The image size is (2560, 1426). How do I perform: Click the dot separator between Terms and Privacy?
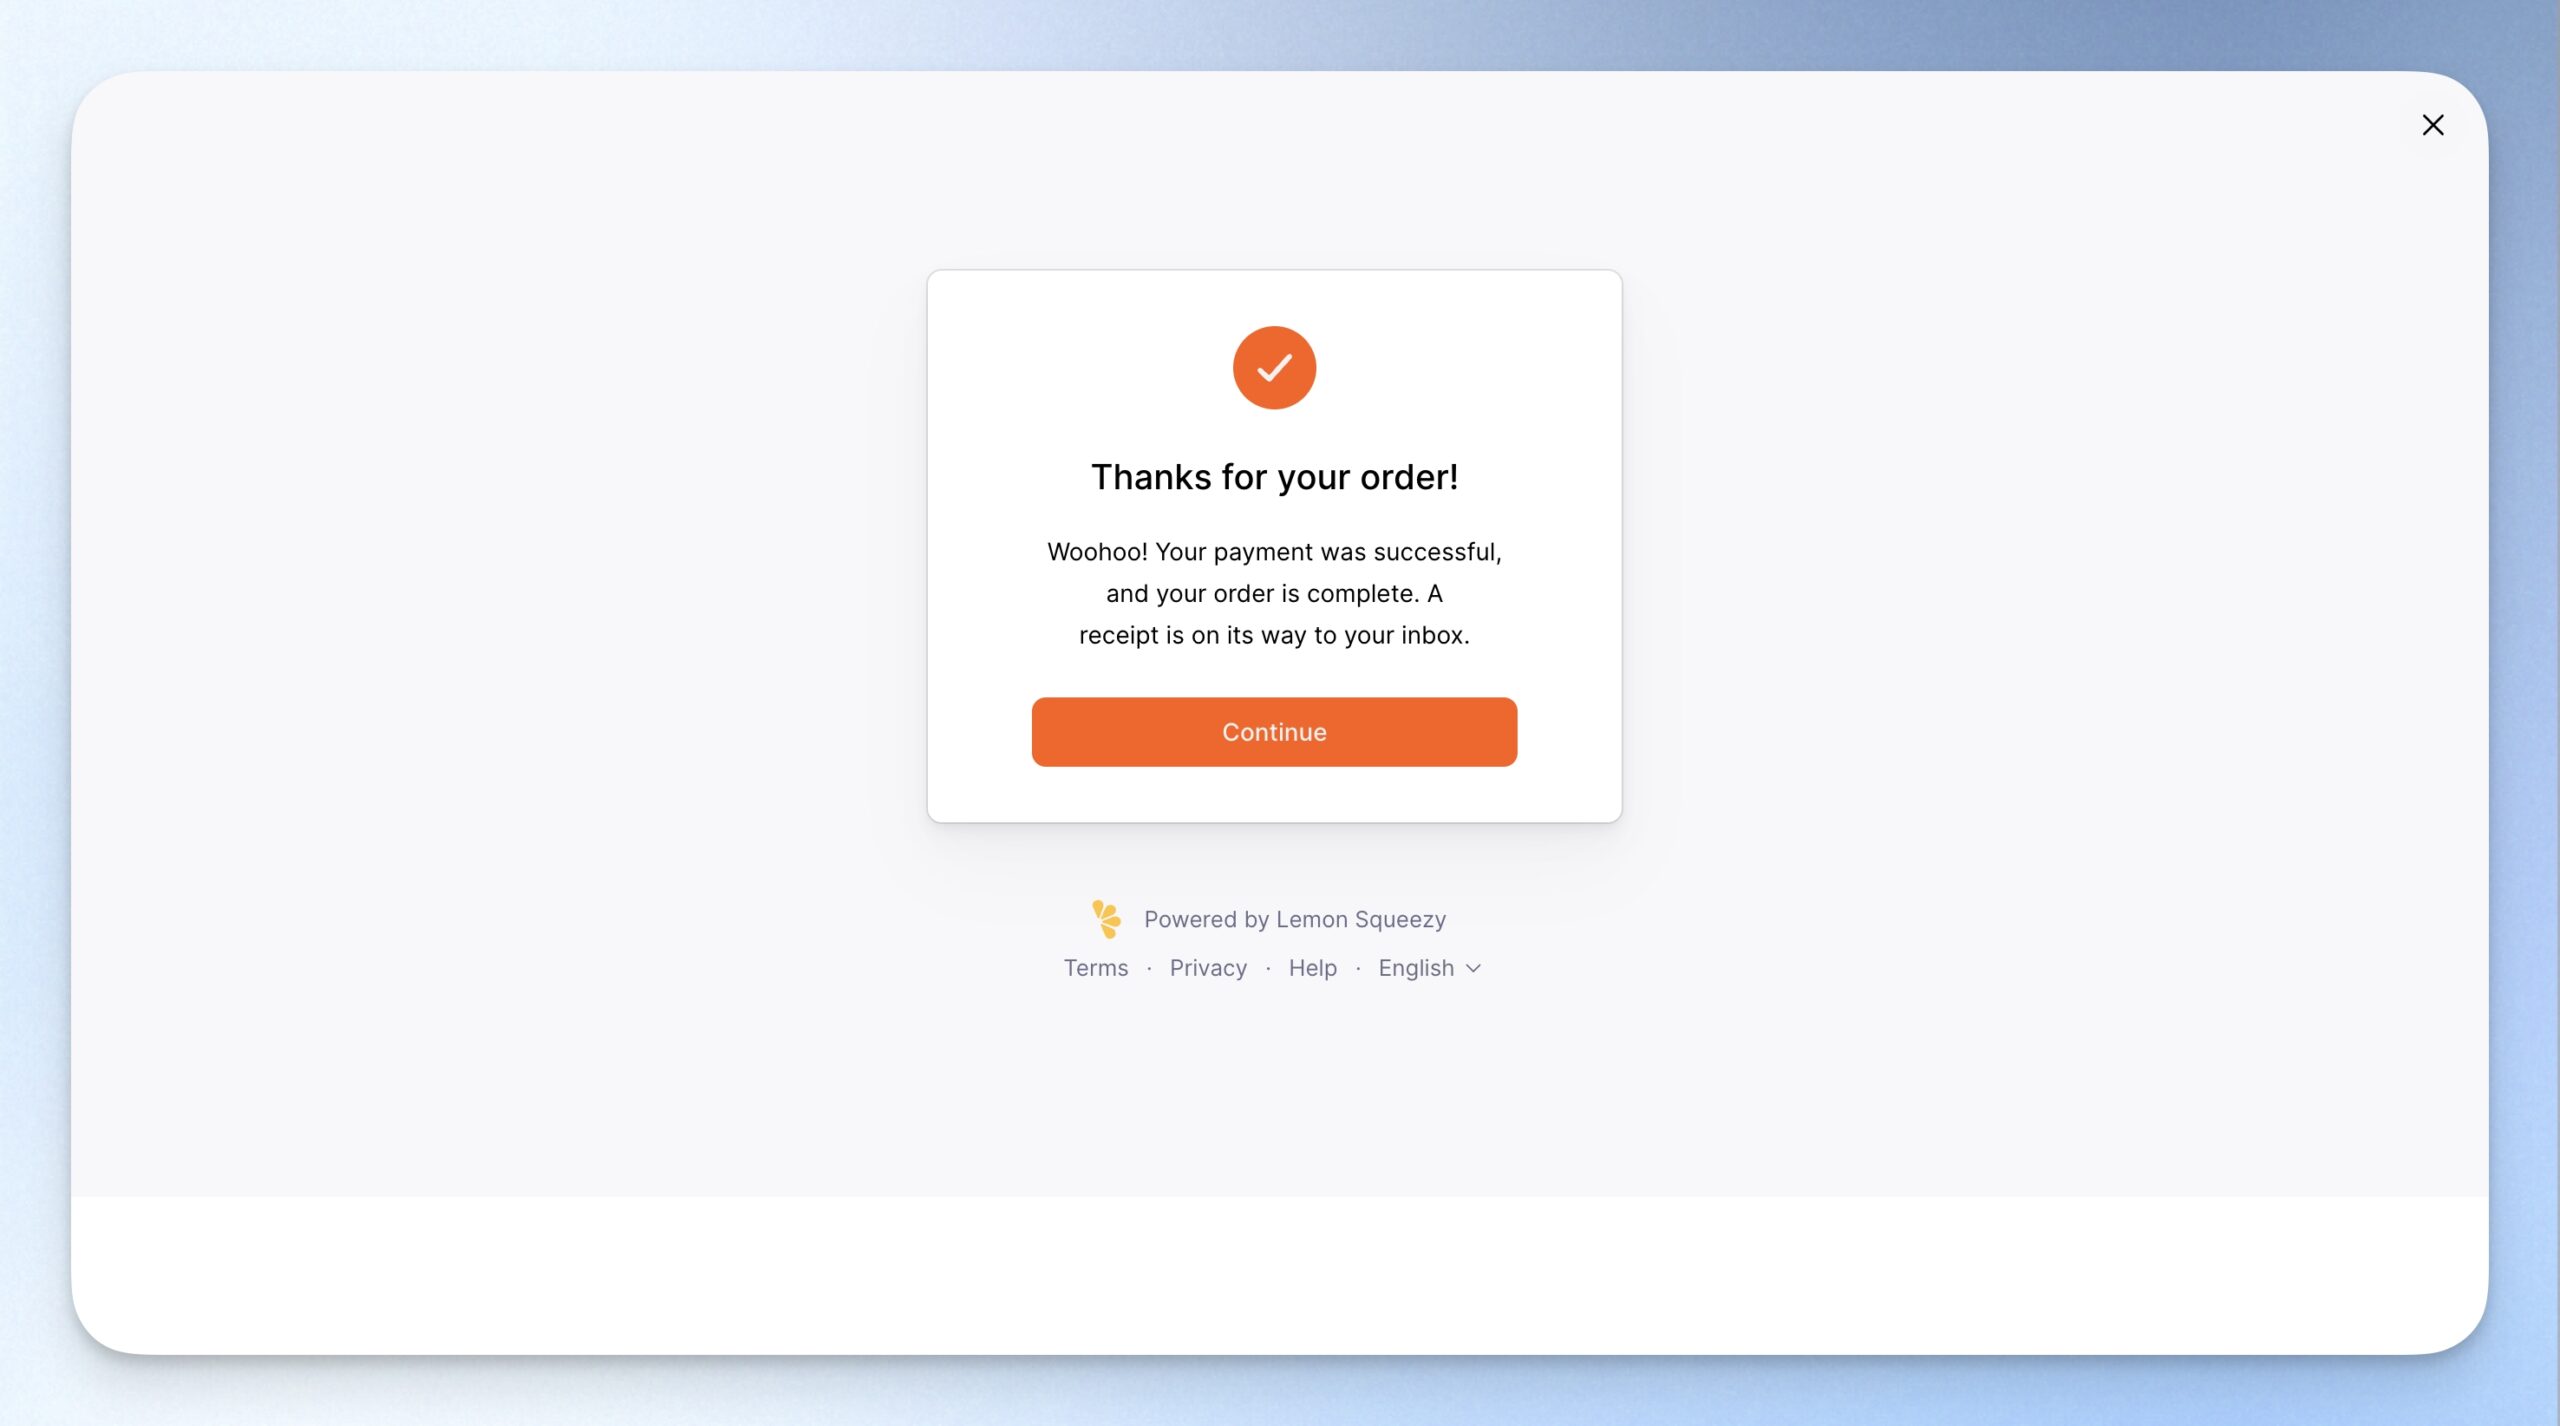click(x=1149, y=968)
